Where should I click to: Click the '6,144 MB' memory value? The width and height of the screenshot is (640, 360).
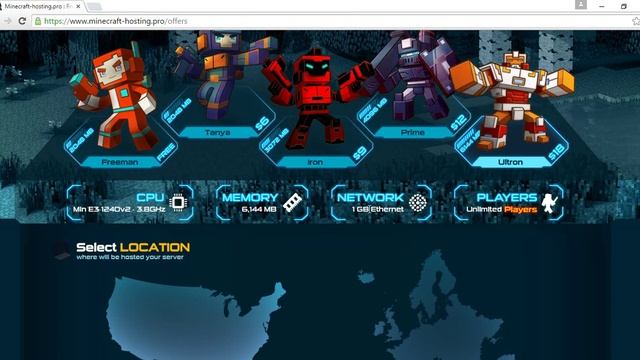pos(259,209)
